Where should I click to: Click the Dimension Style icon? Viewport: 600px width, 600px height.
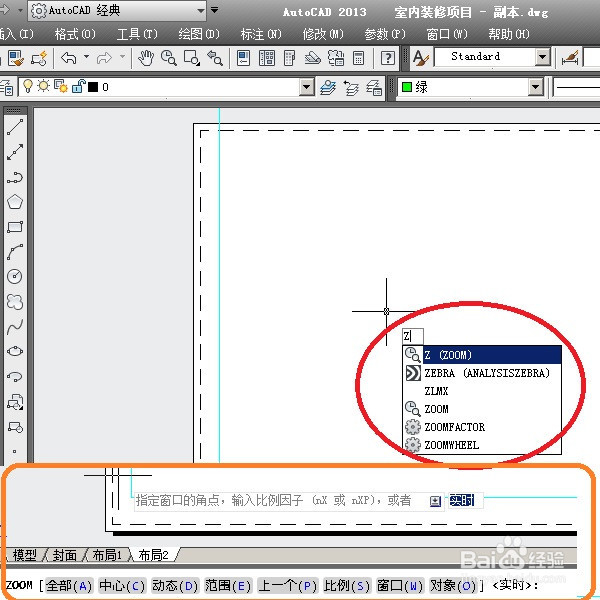point(570,58)
